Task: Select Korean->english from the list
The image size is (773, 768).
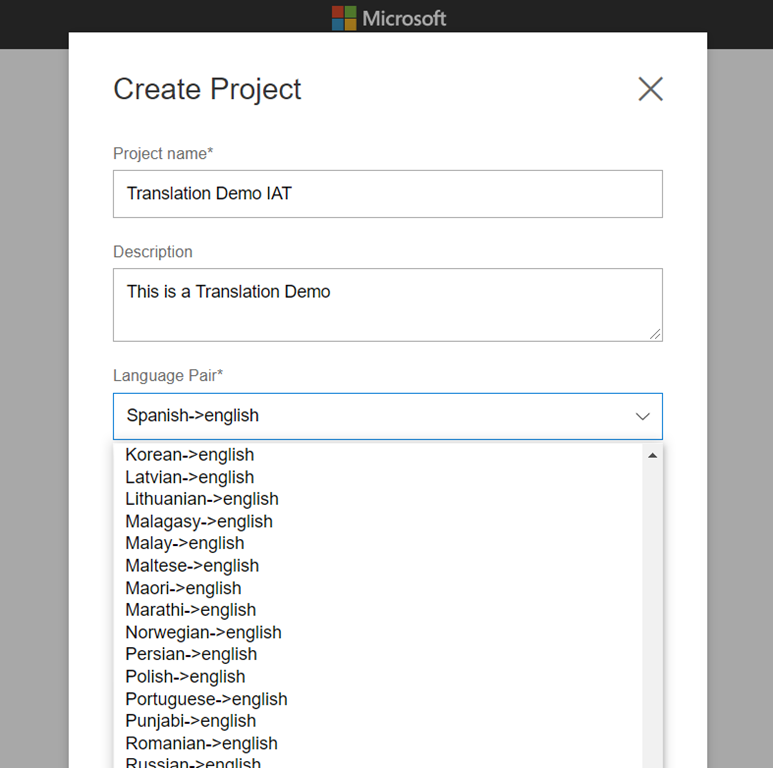Action: pos(190,455)
